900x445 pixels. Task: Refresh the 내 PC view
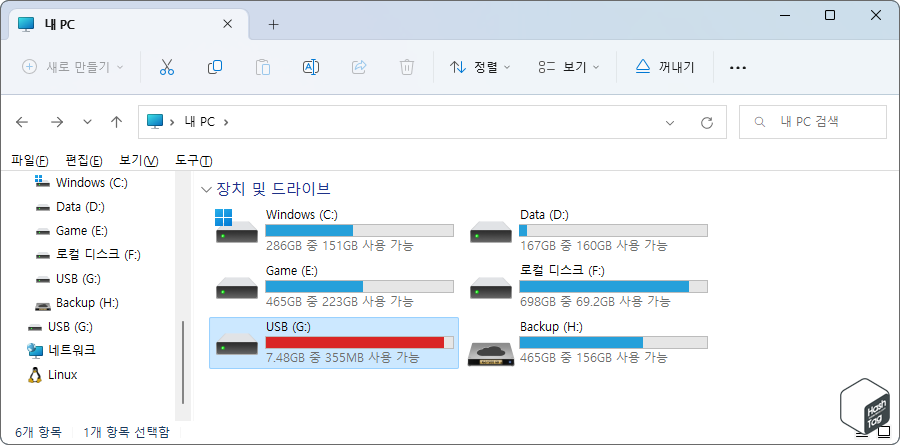[x=707, y=122]
